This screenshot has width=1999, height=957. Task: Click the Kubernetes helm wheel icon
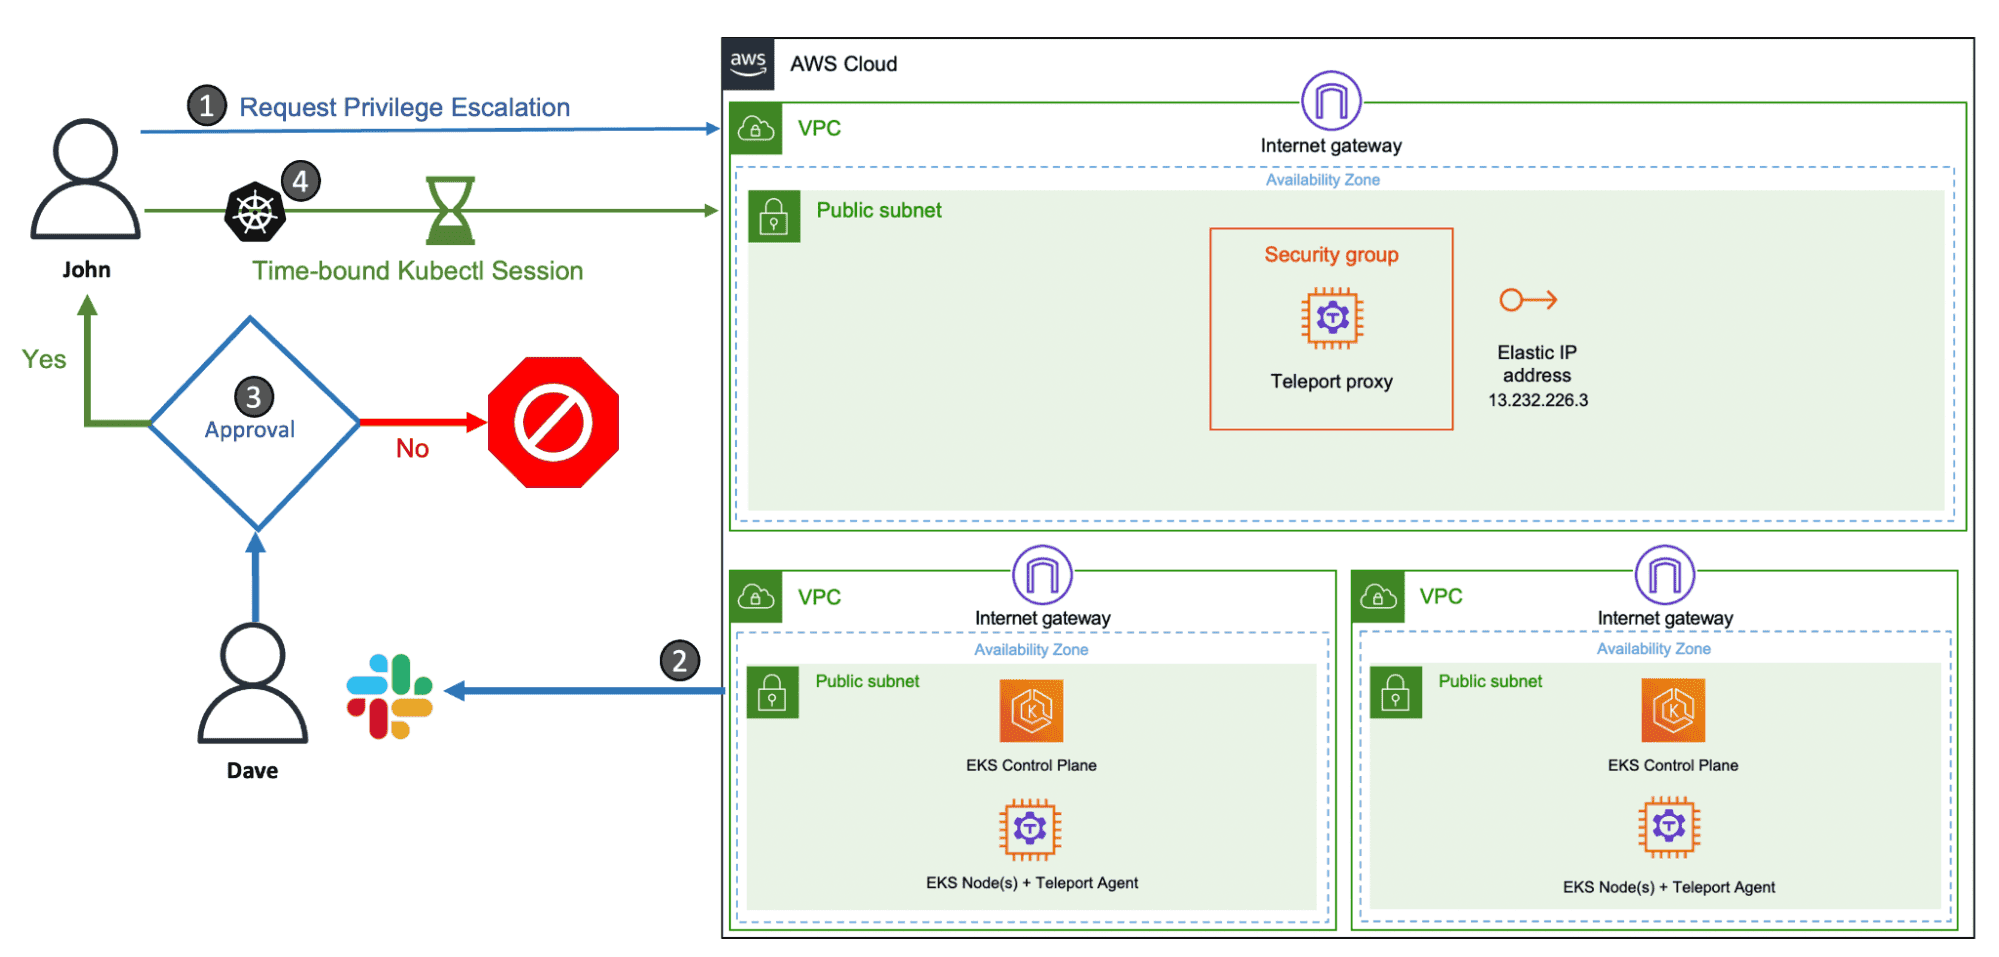[255, 212]
